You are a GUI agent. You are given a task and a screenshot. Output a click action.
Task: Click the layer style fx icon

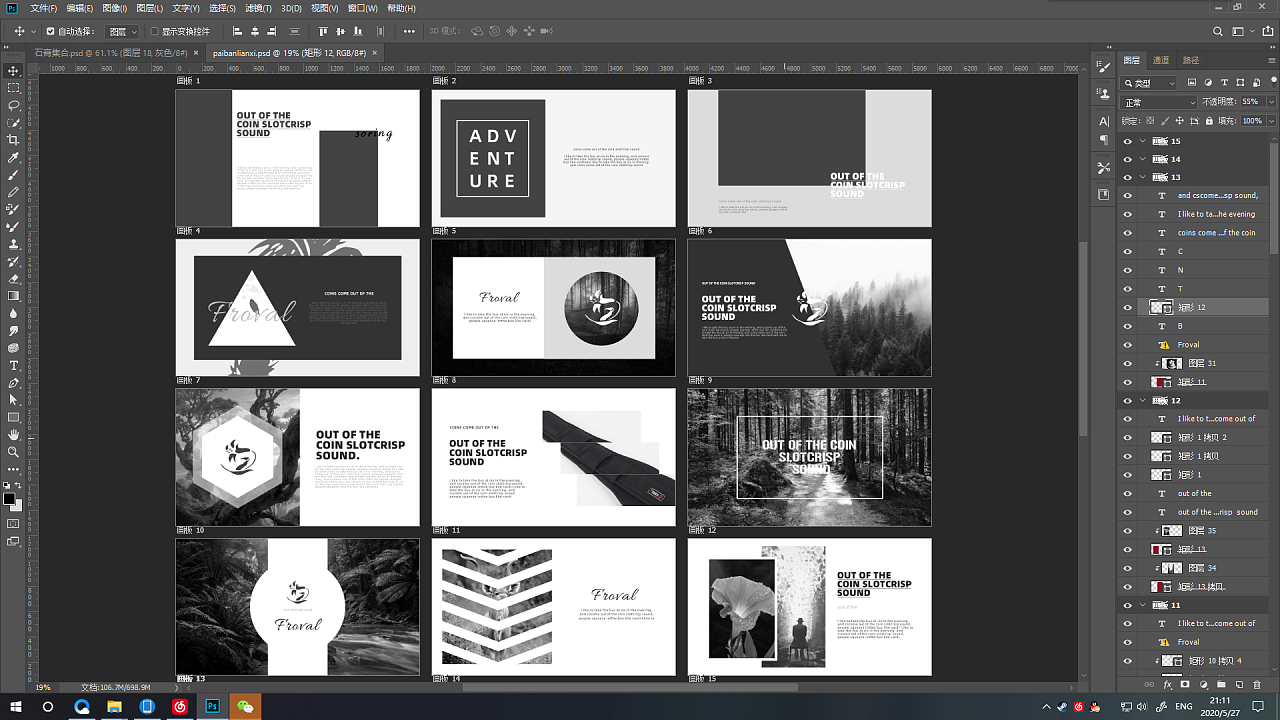tap(1167, 685)
